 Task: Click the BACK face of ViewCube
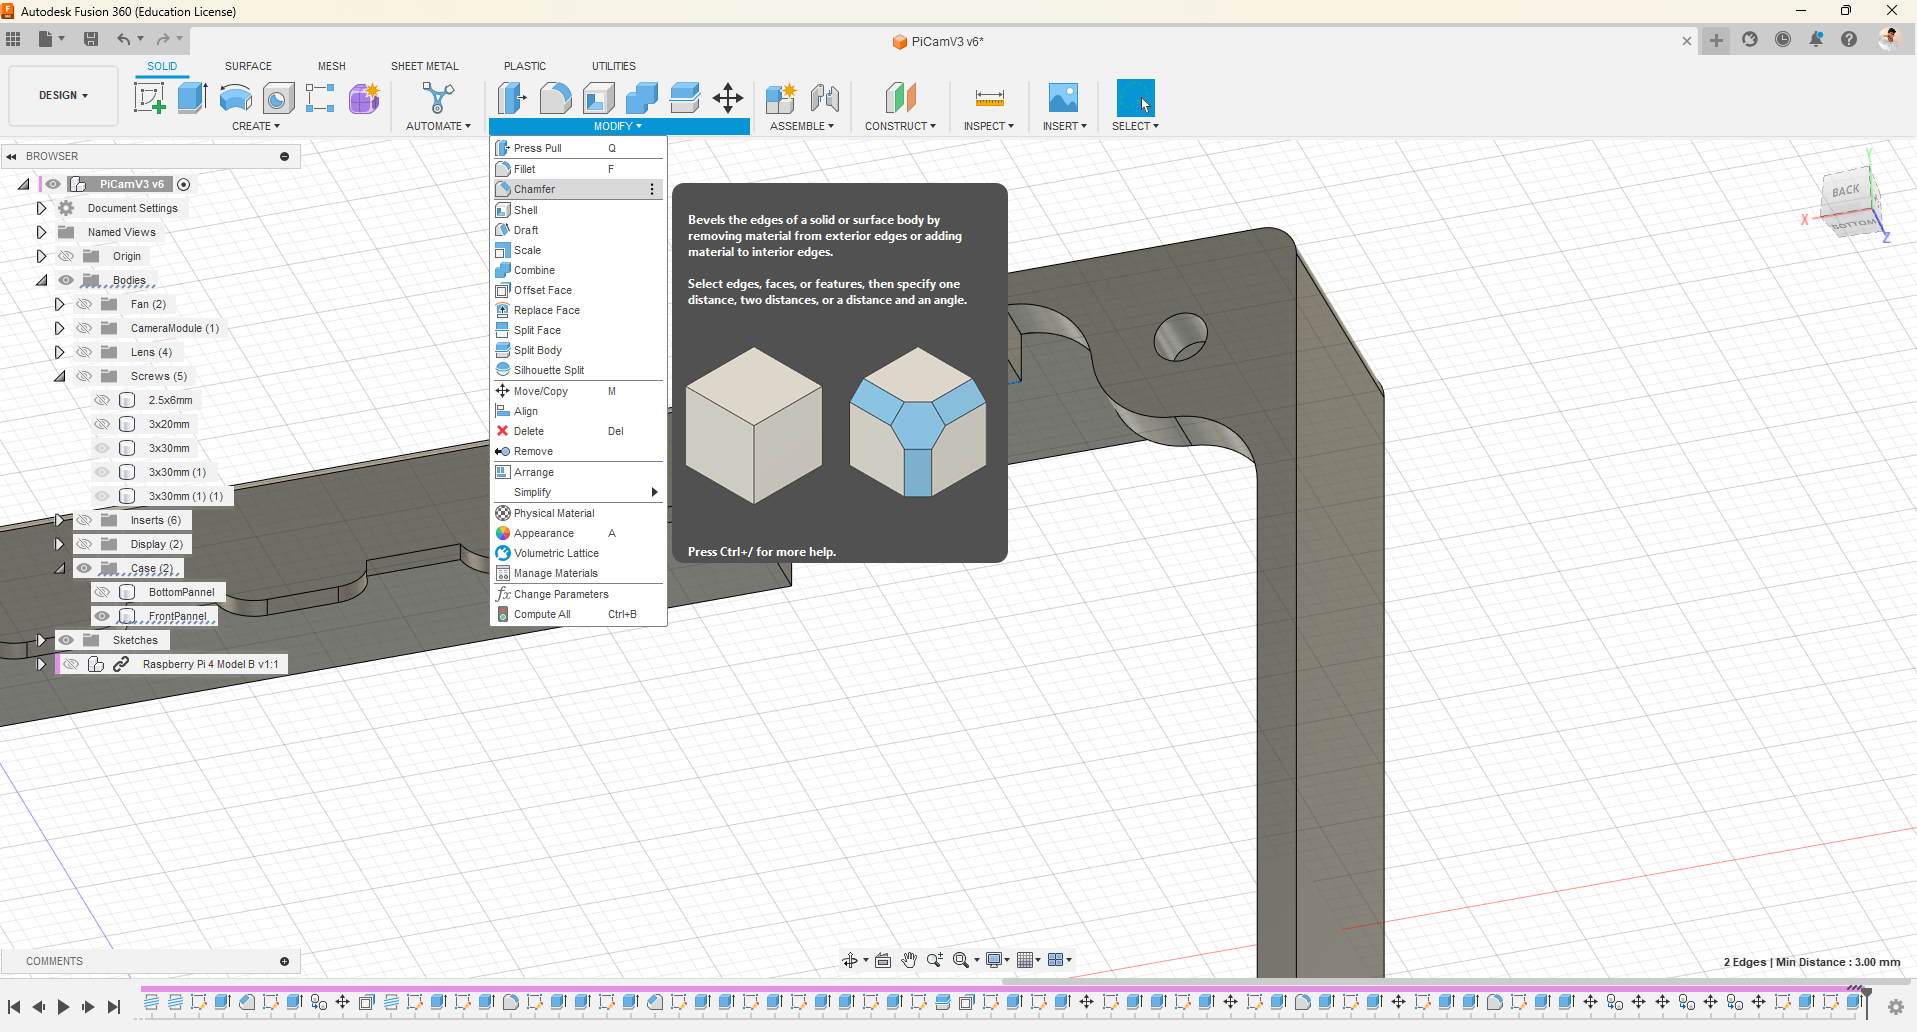1845,191
